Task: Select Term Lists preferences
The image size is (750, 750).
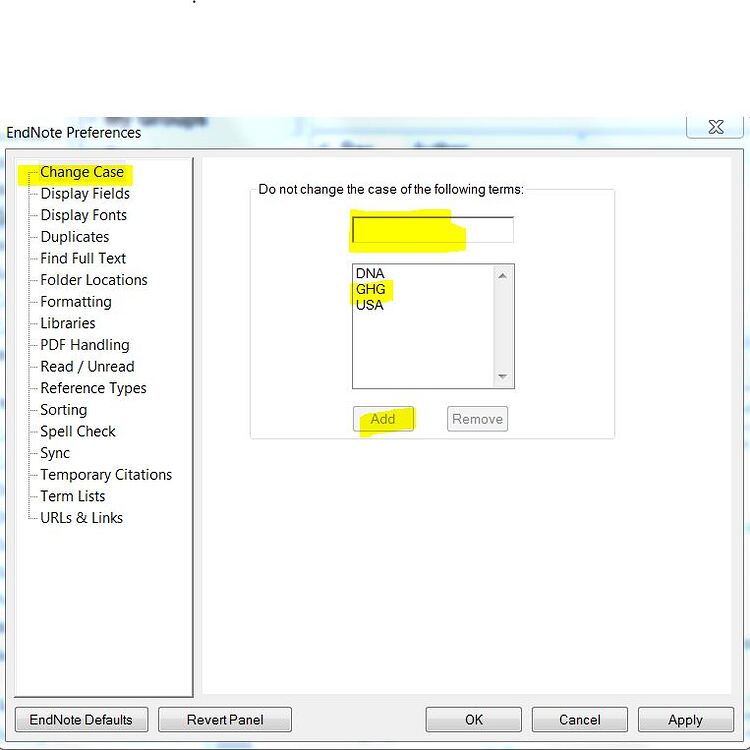Action: (x=73, y=496)
